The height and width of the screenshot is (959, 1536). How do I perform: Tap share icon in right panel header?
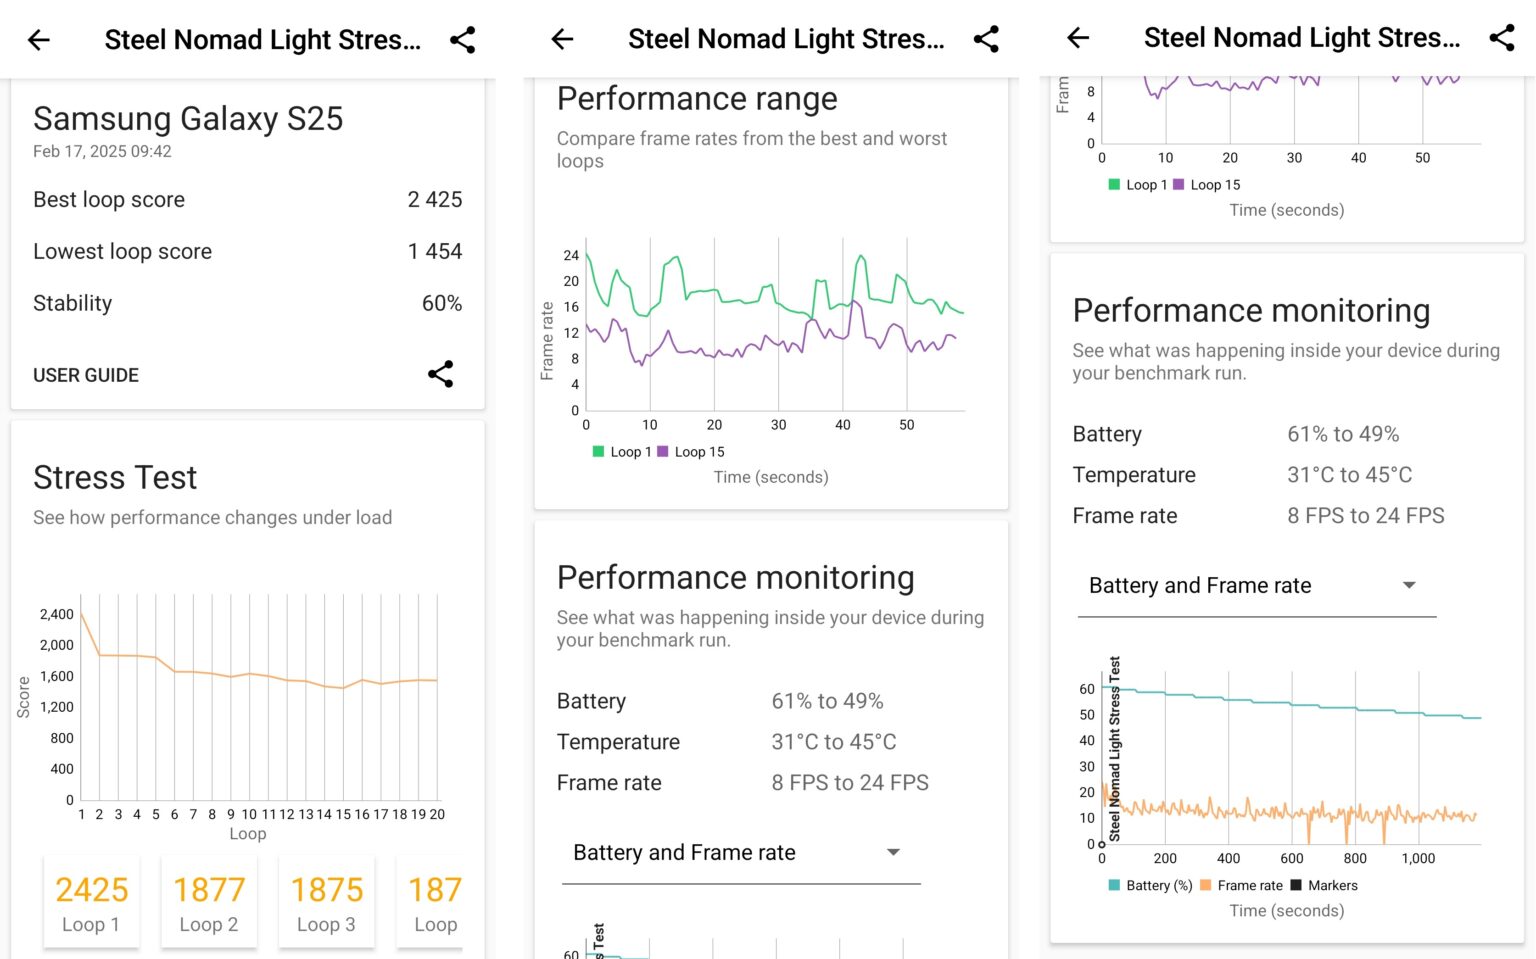1502,38
